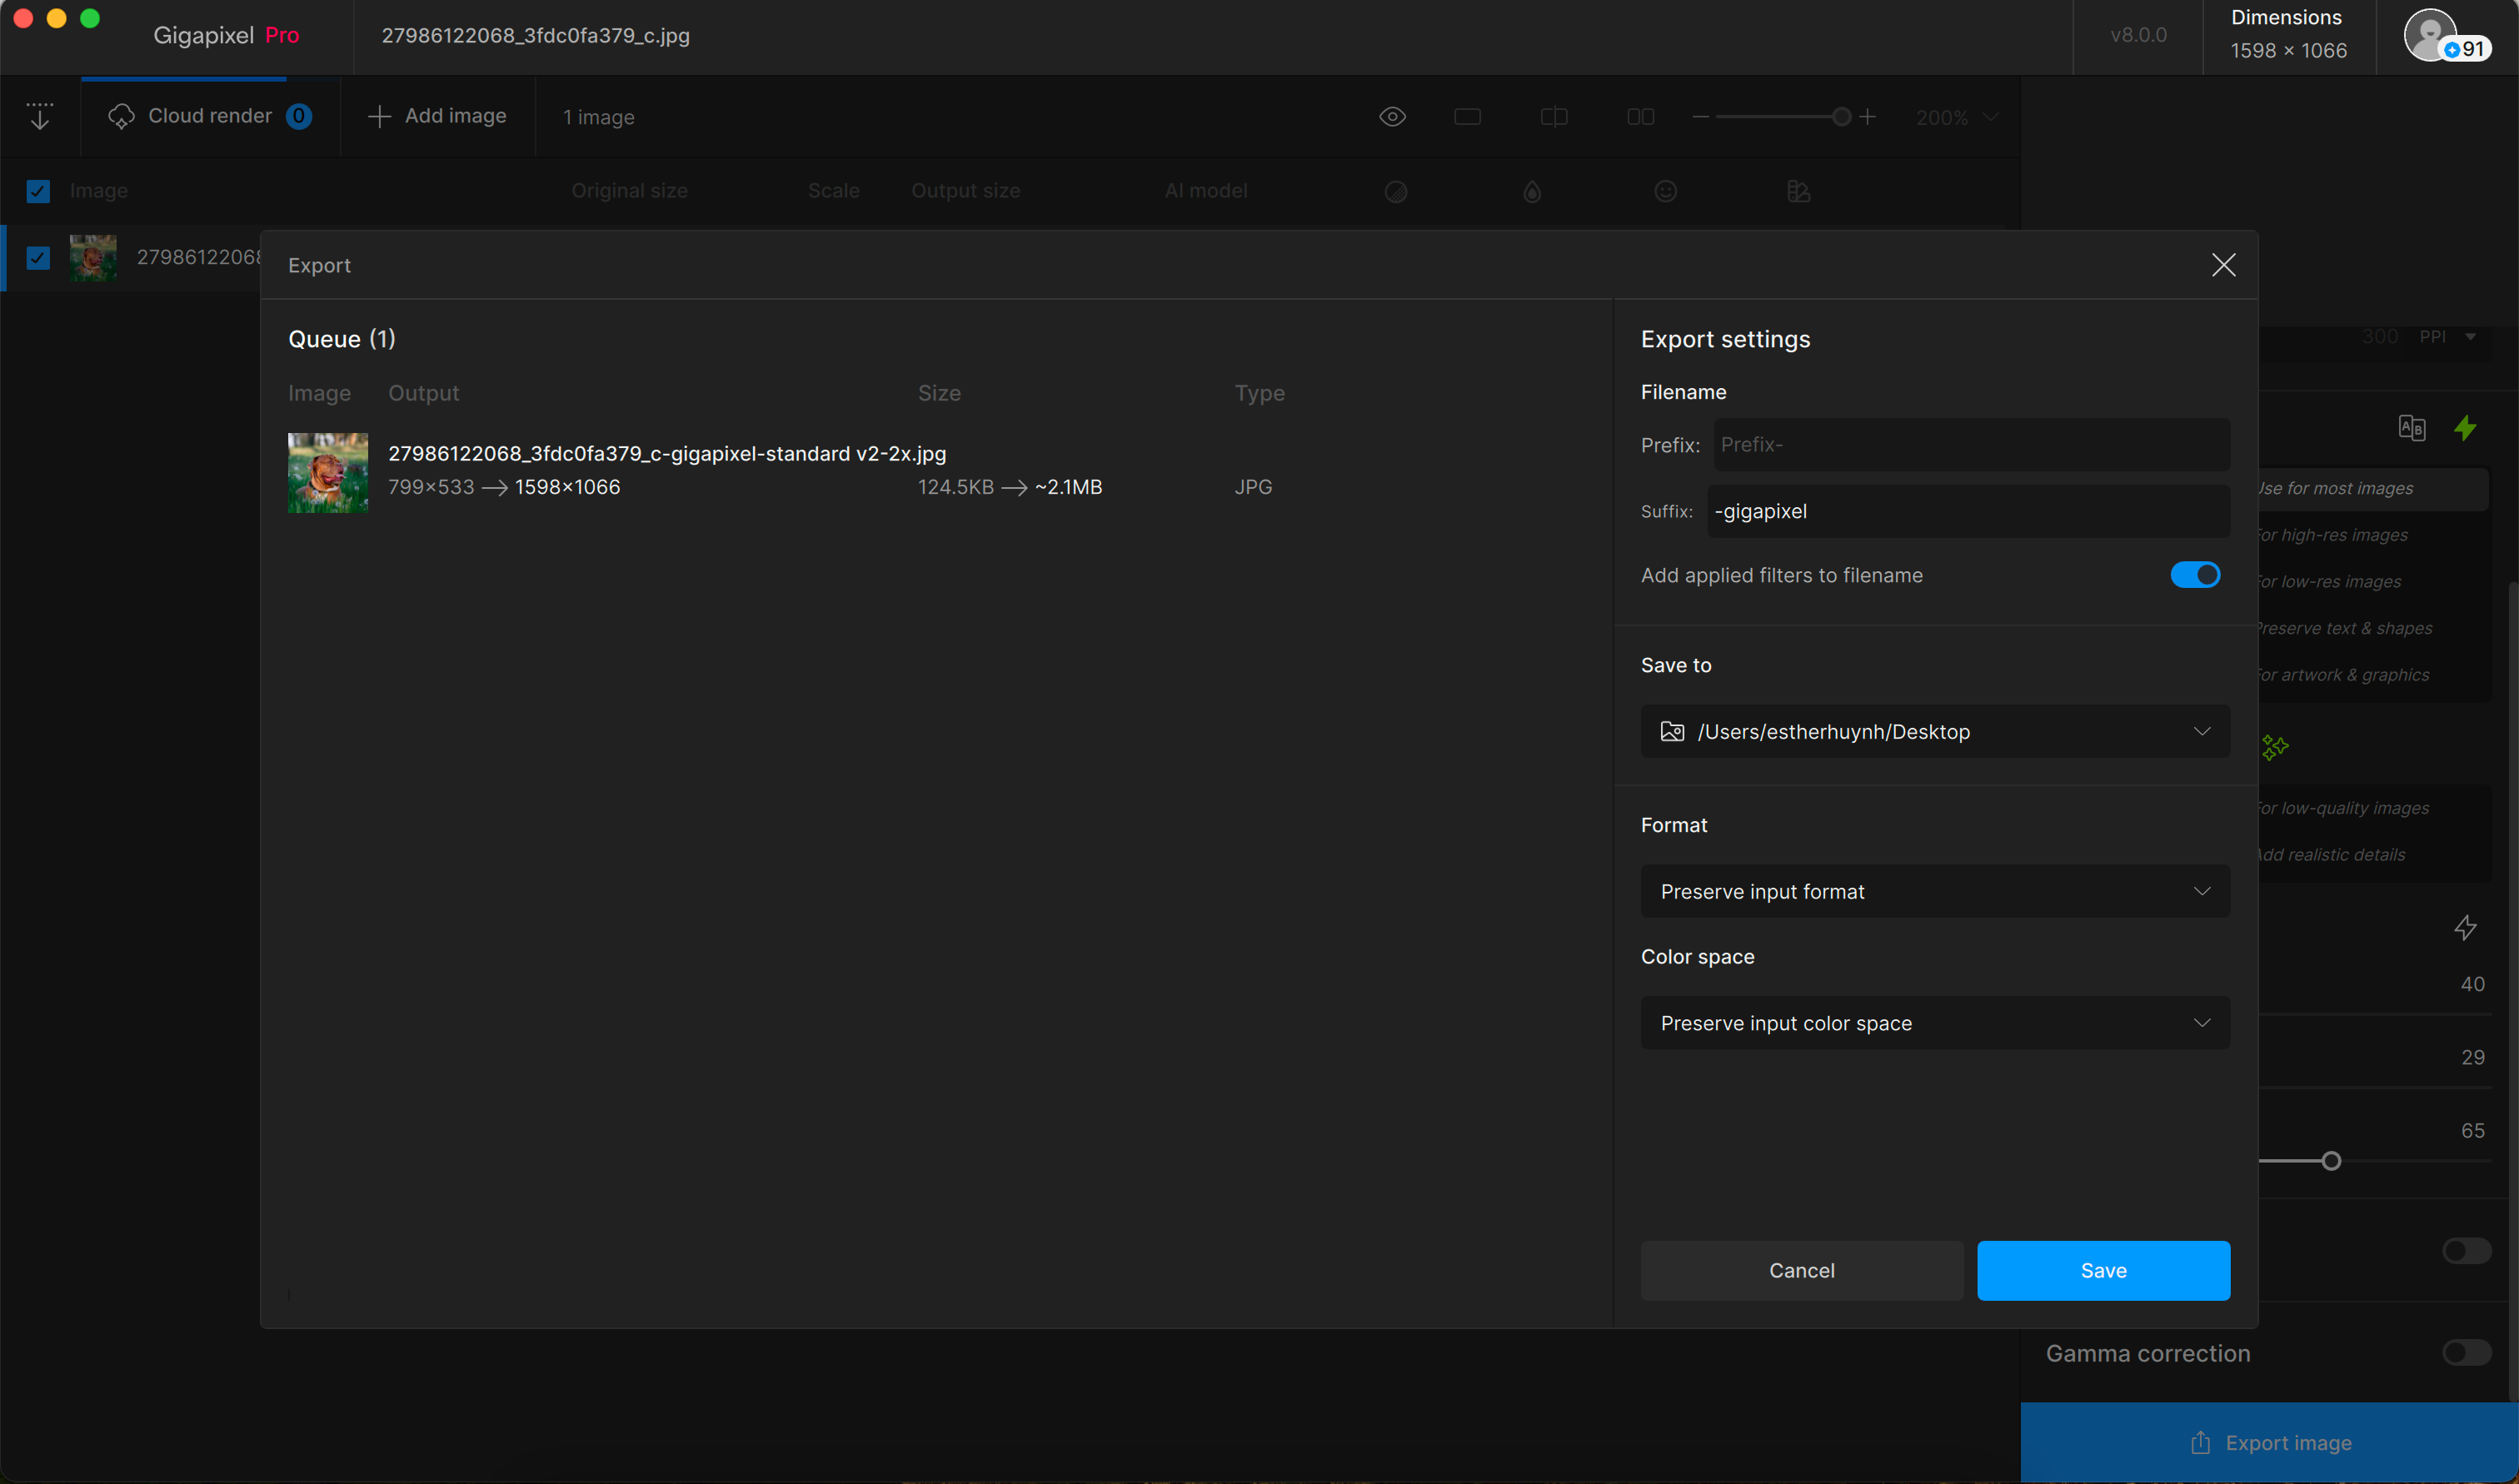Click the outlined lightning auto icon
The width and height of the screenshot is (2519, 1484).
[2465, 928]
